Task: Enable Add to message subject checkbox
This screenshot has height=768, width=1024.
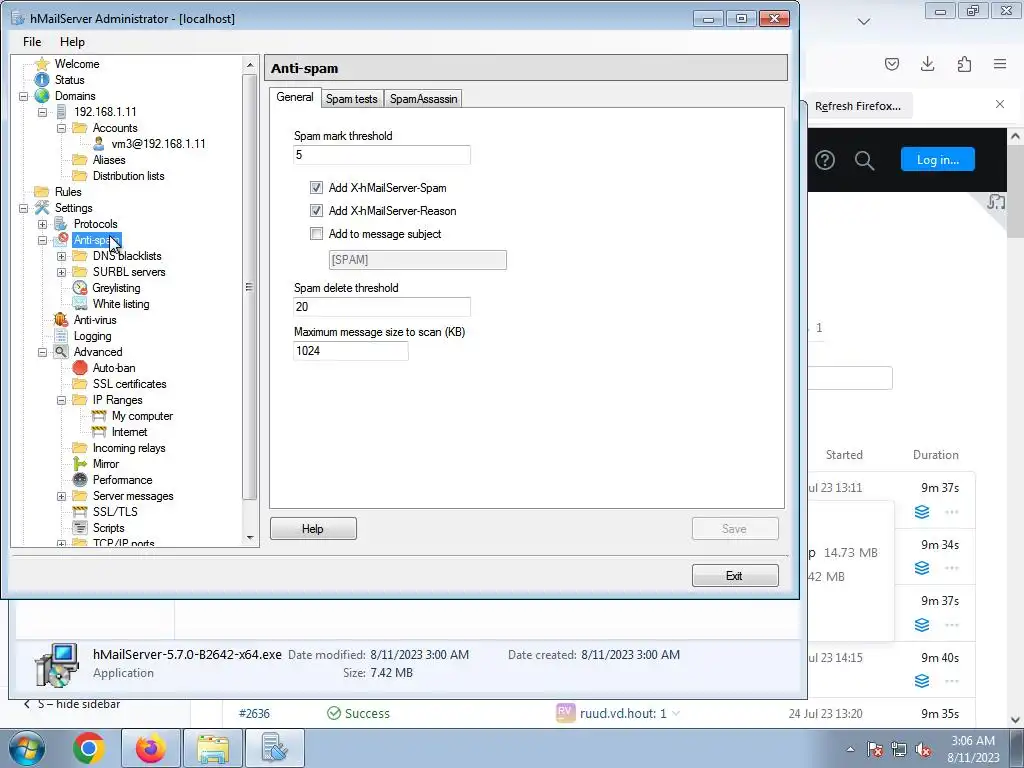Action: (x=317, y=234)
